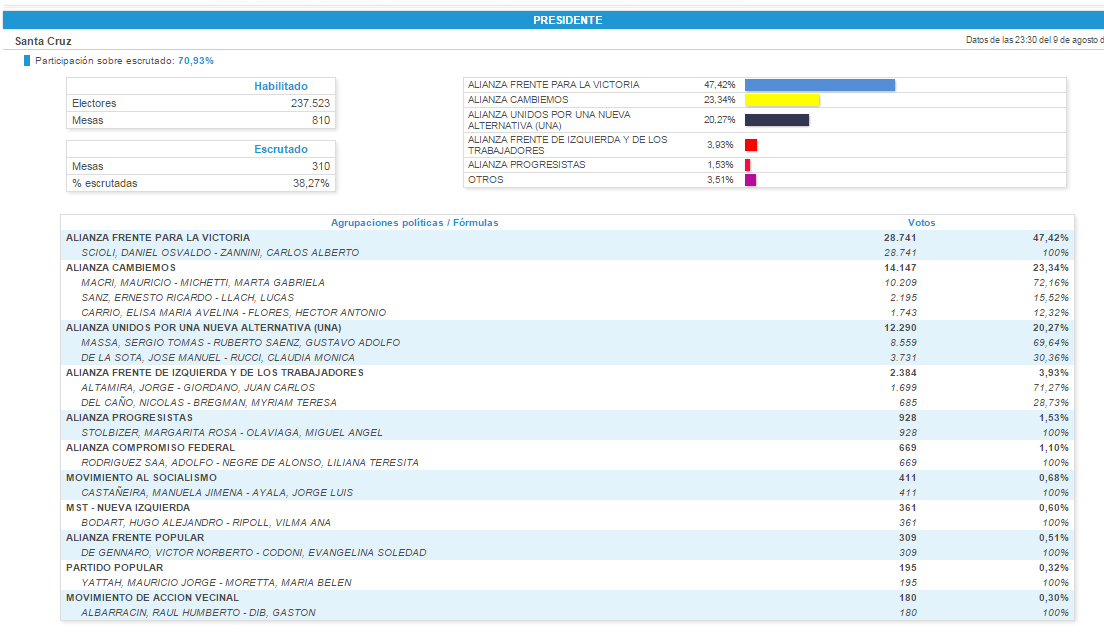Click the Mesas habilitadas value 810
This screenshot has height=633, width=1104.
coord(321,120)
